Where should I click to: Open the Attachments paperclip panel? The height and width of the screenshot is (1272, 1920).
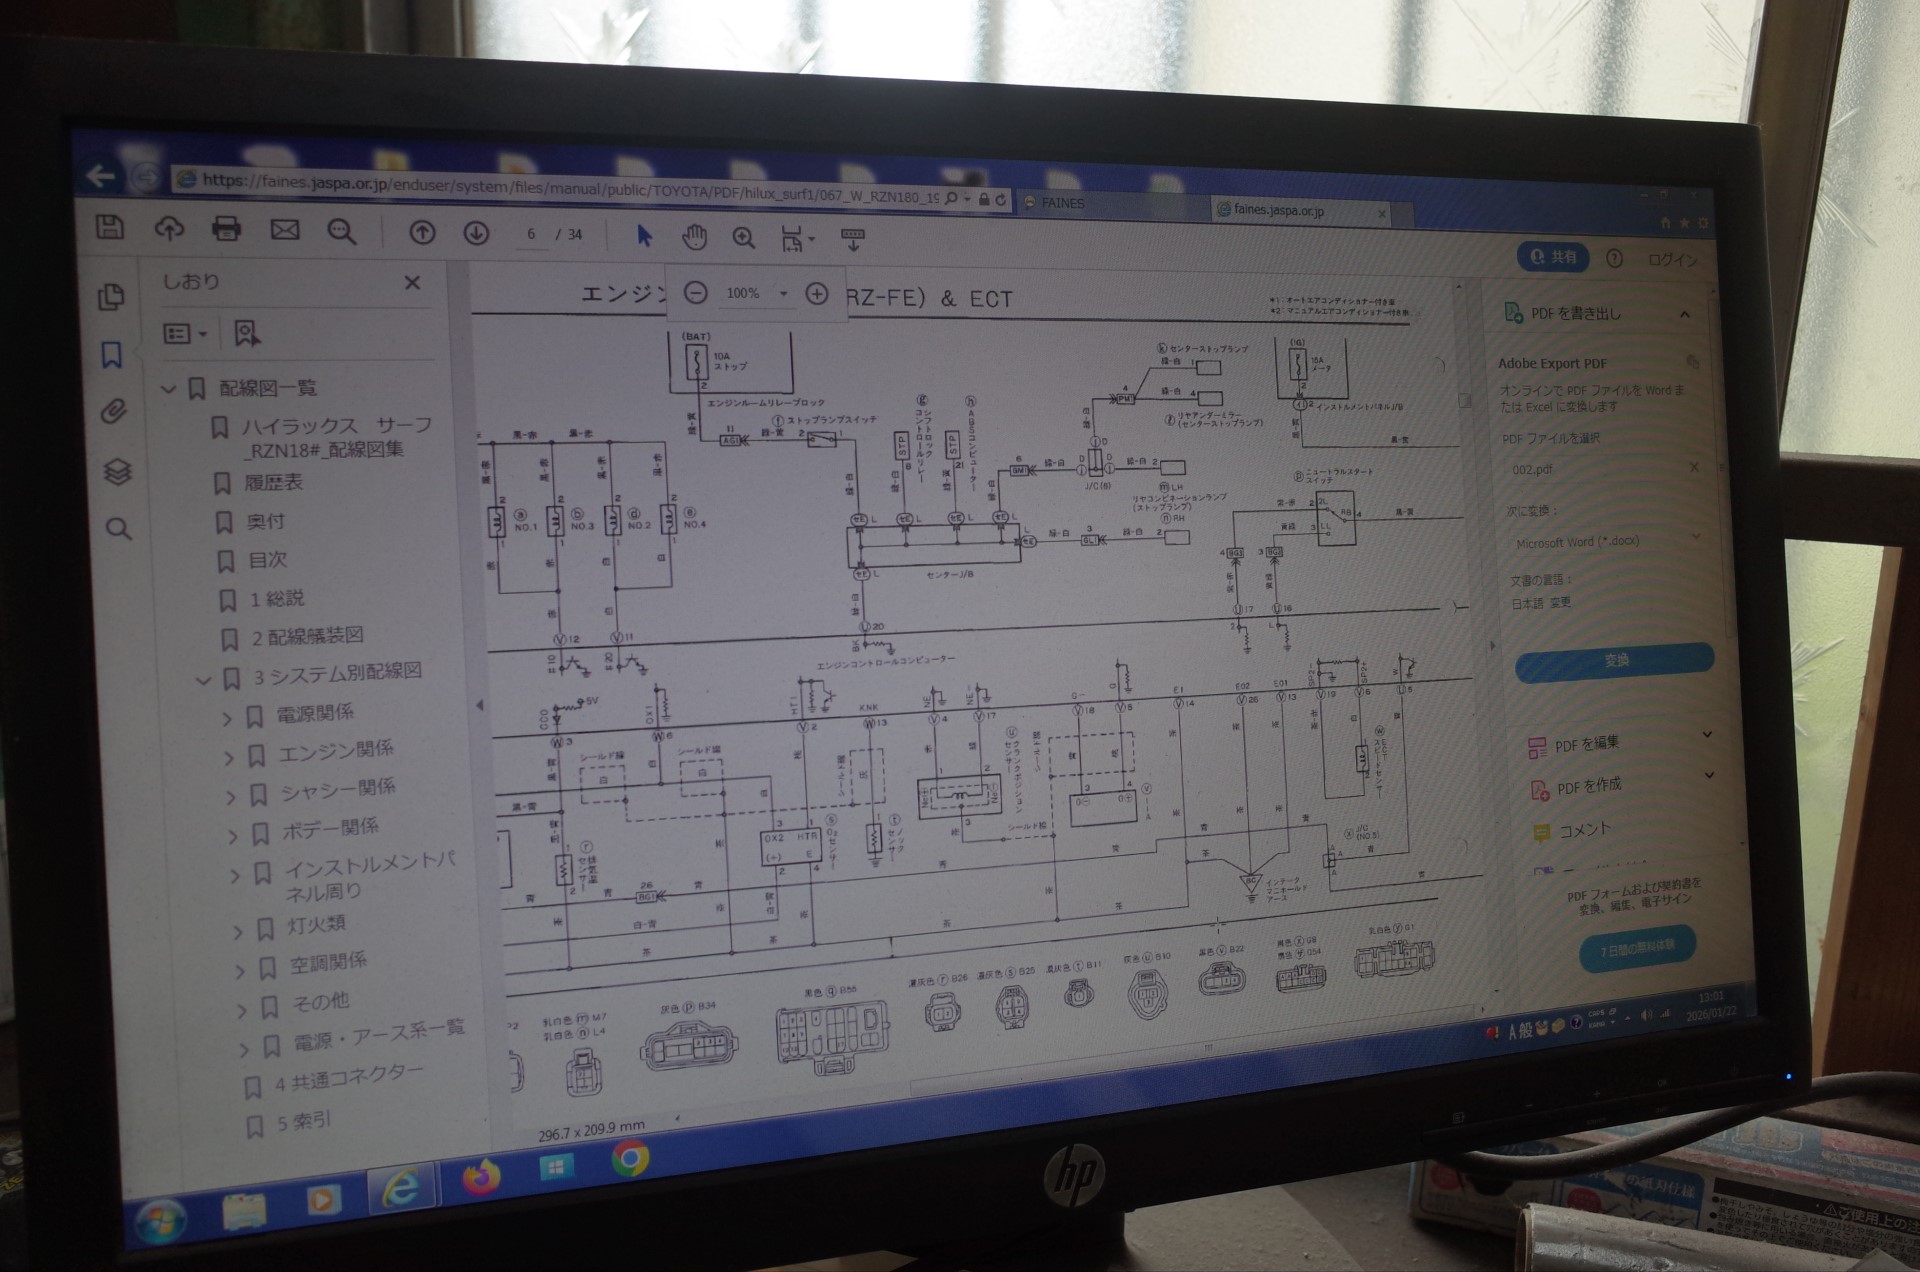[x=113, y=411]
